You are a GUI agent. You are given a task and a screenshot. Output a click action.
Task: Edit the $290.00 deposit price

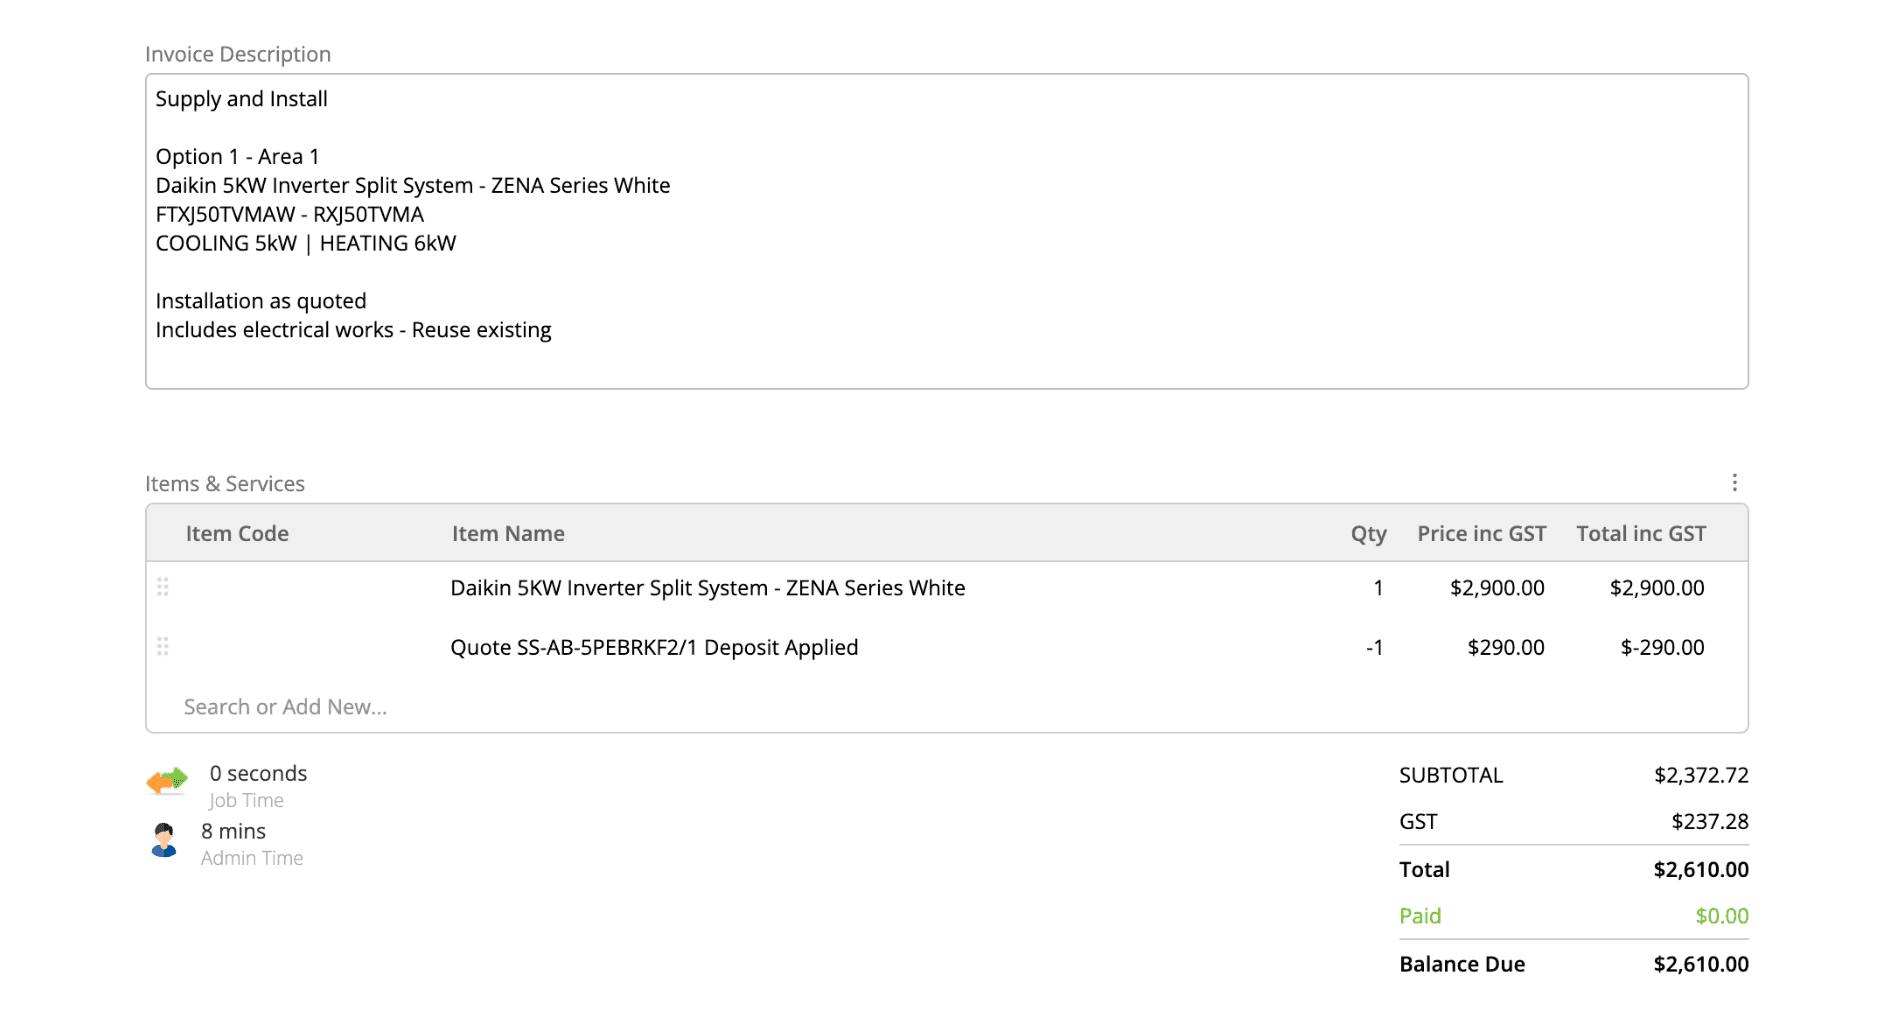point(1506,648)
